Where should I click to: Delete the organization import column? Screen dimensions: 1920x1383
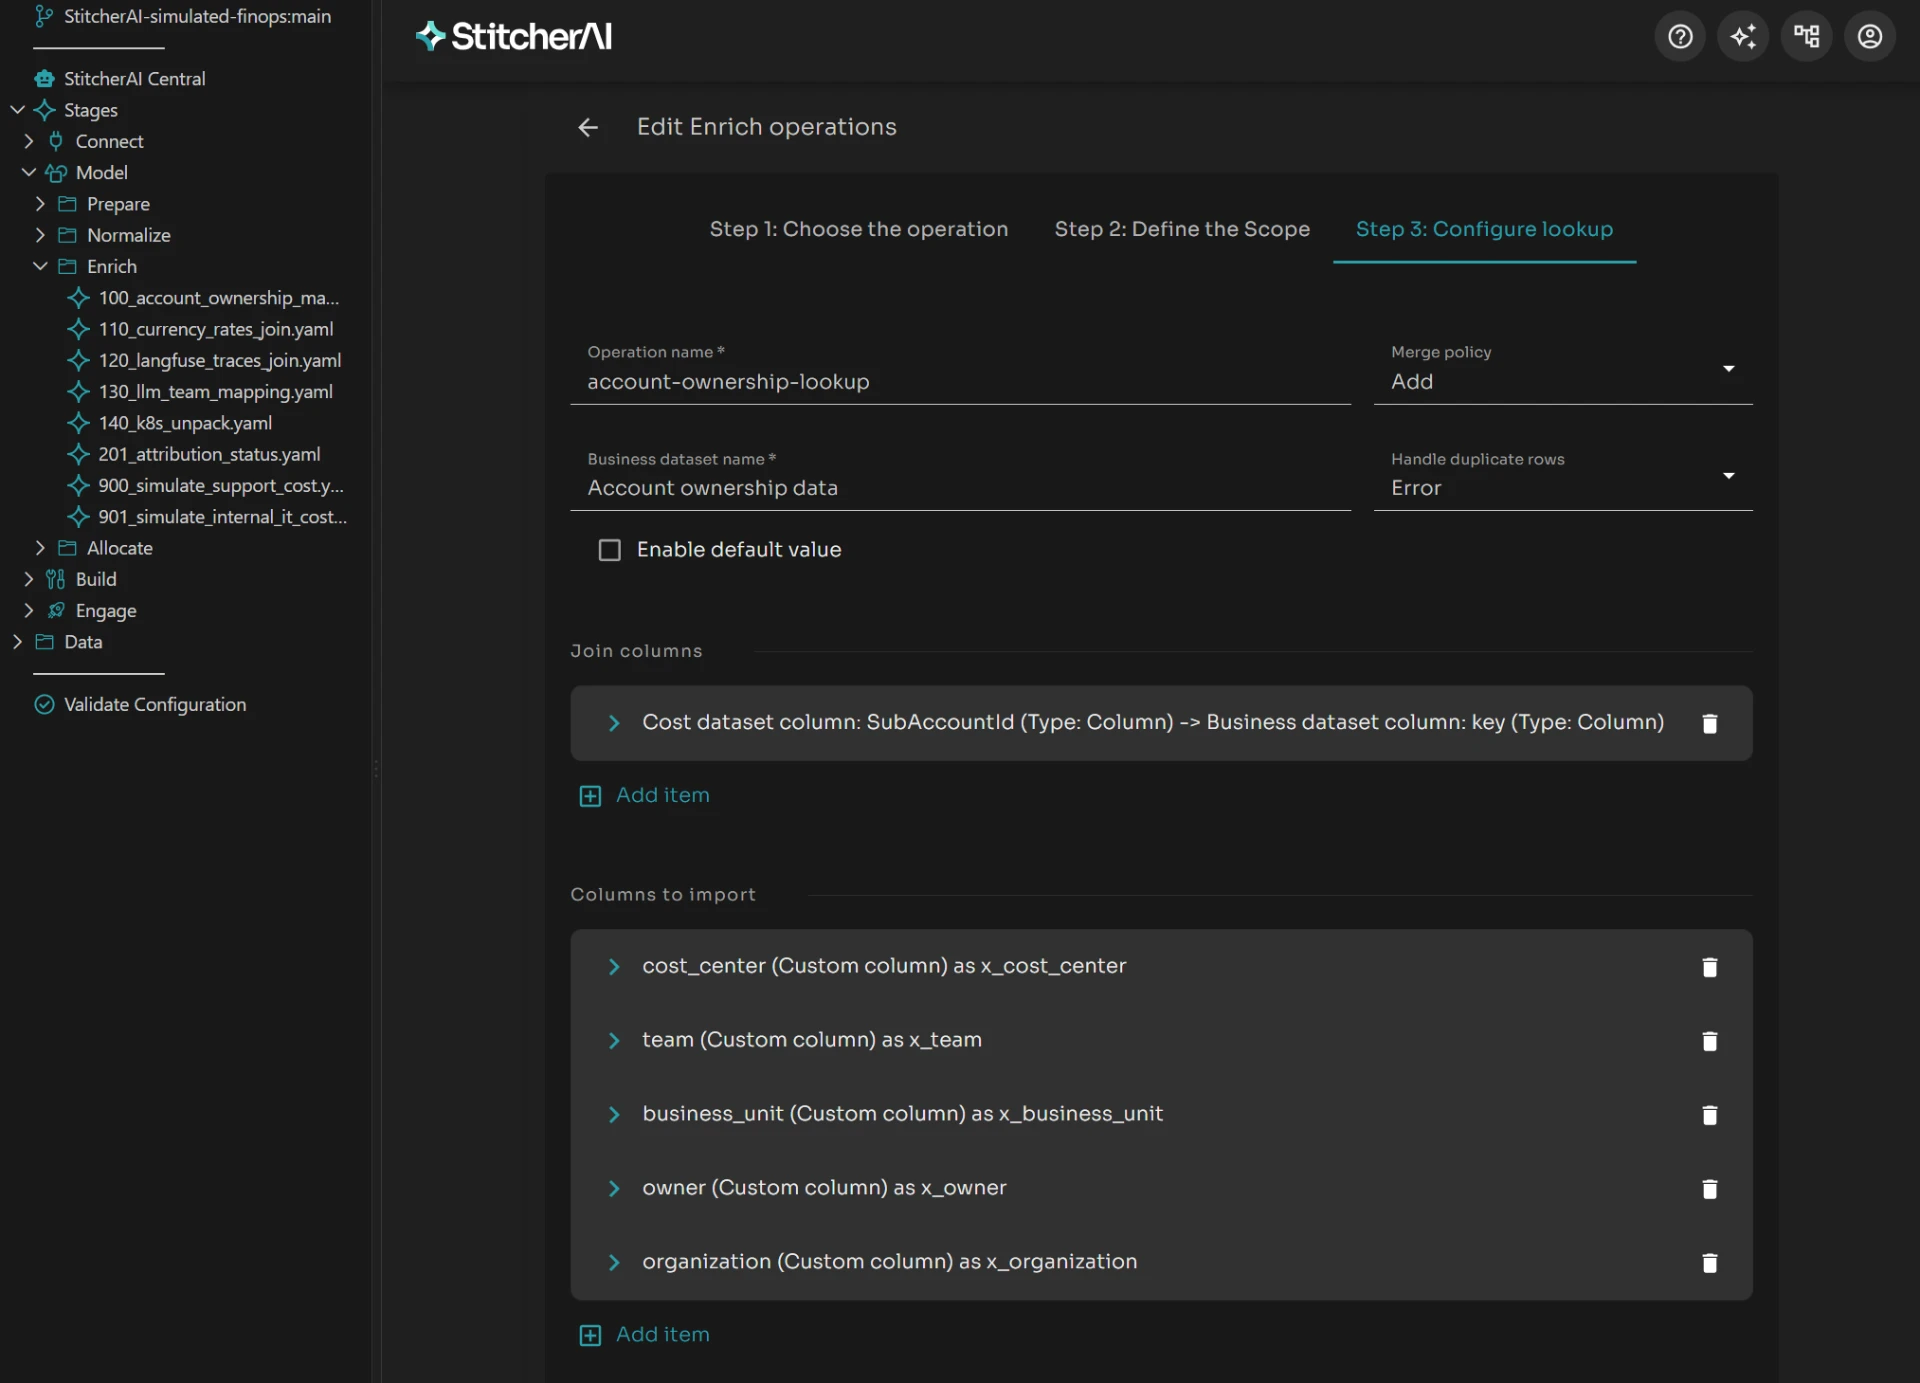(x=1710, y=1263)
